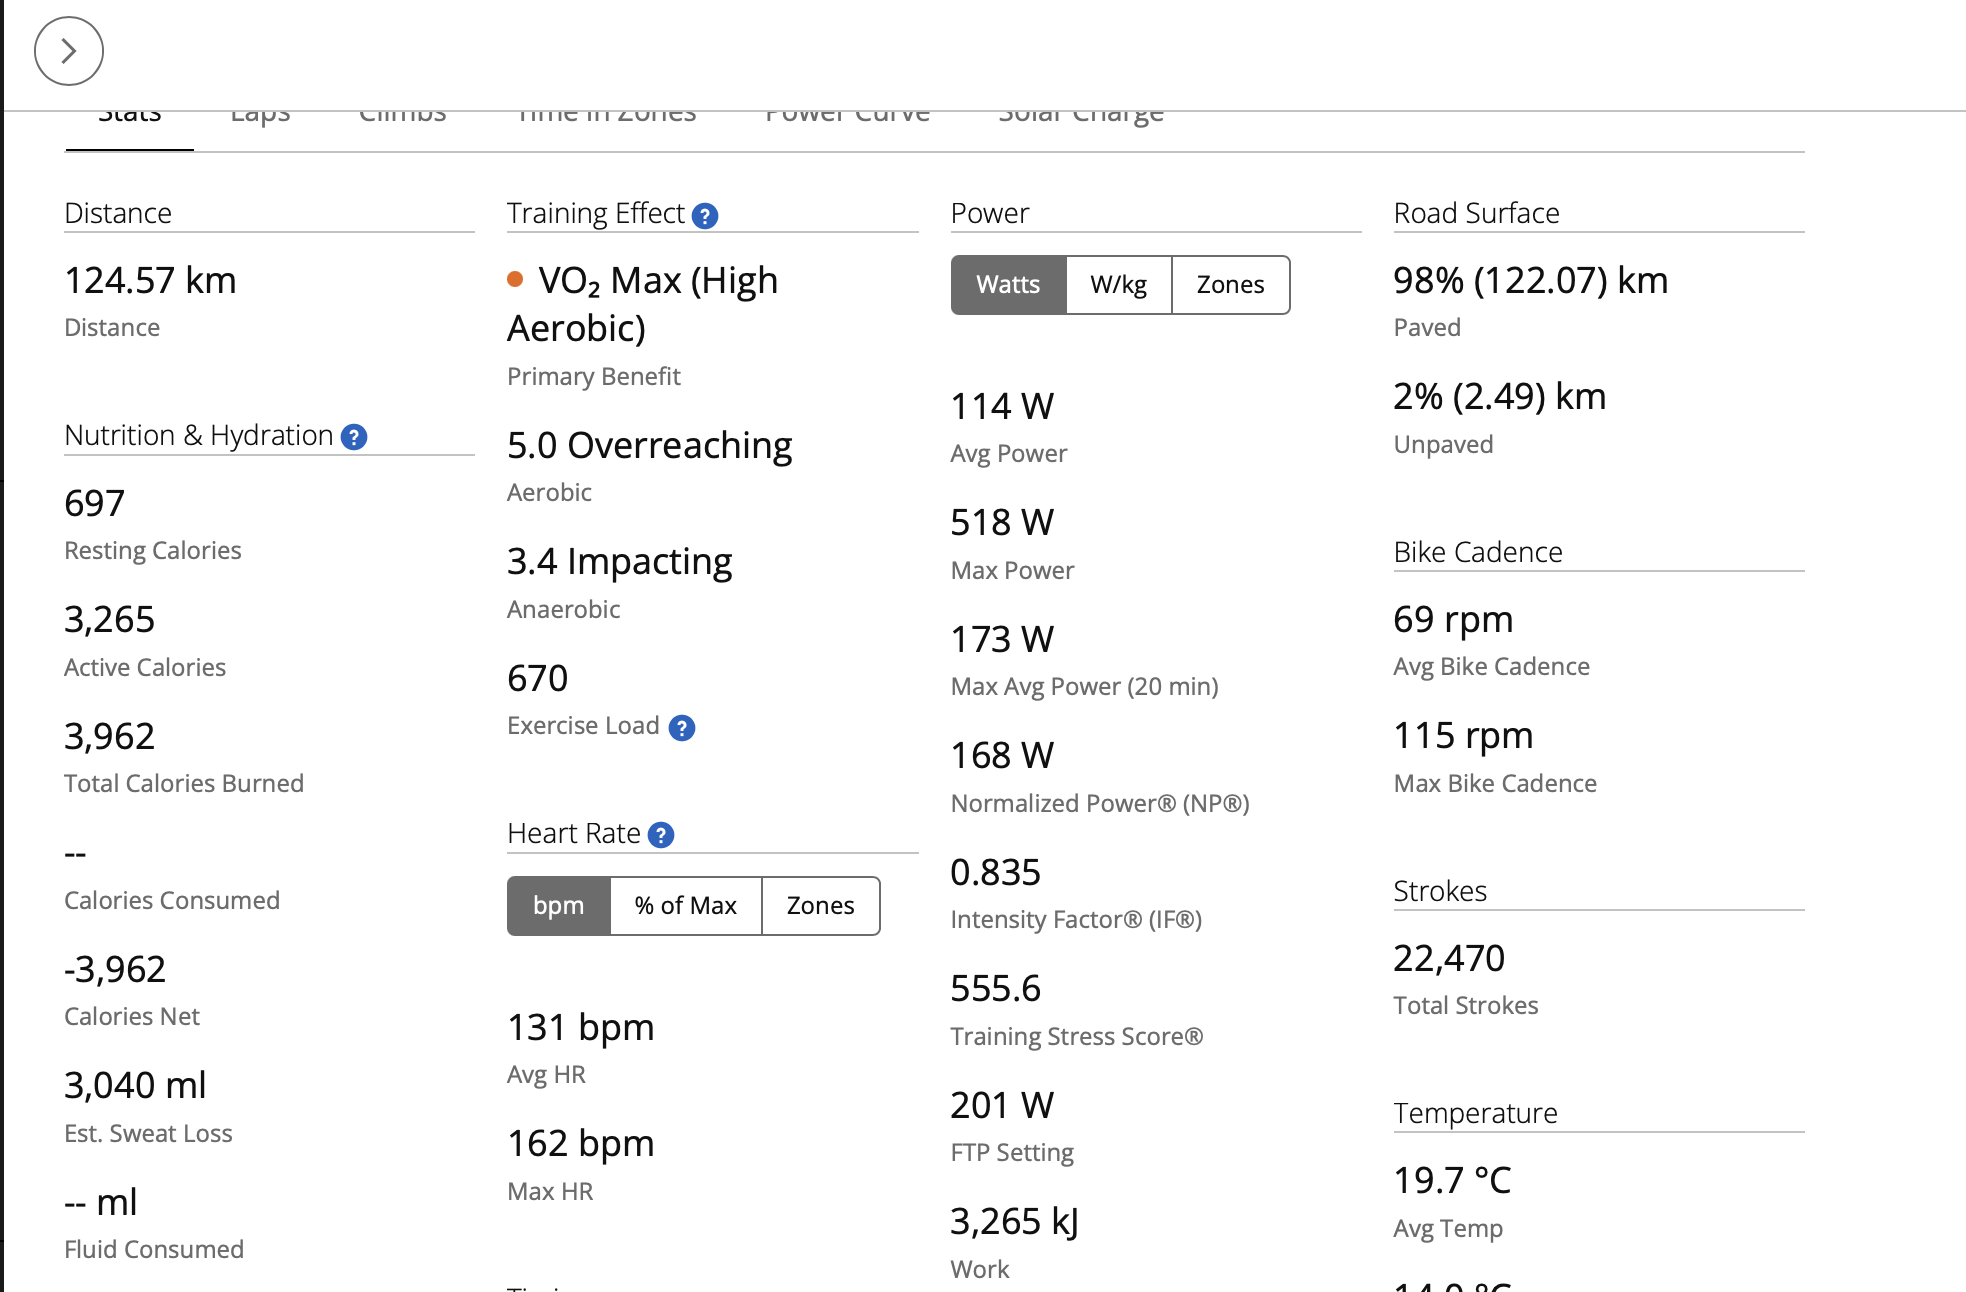Open the Heart Rate help icon

click(661, 835)
